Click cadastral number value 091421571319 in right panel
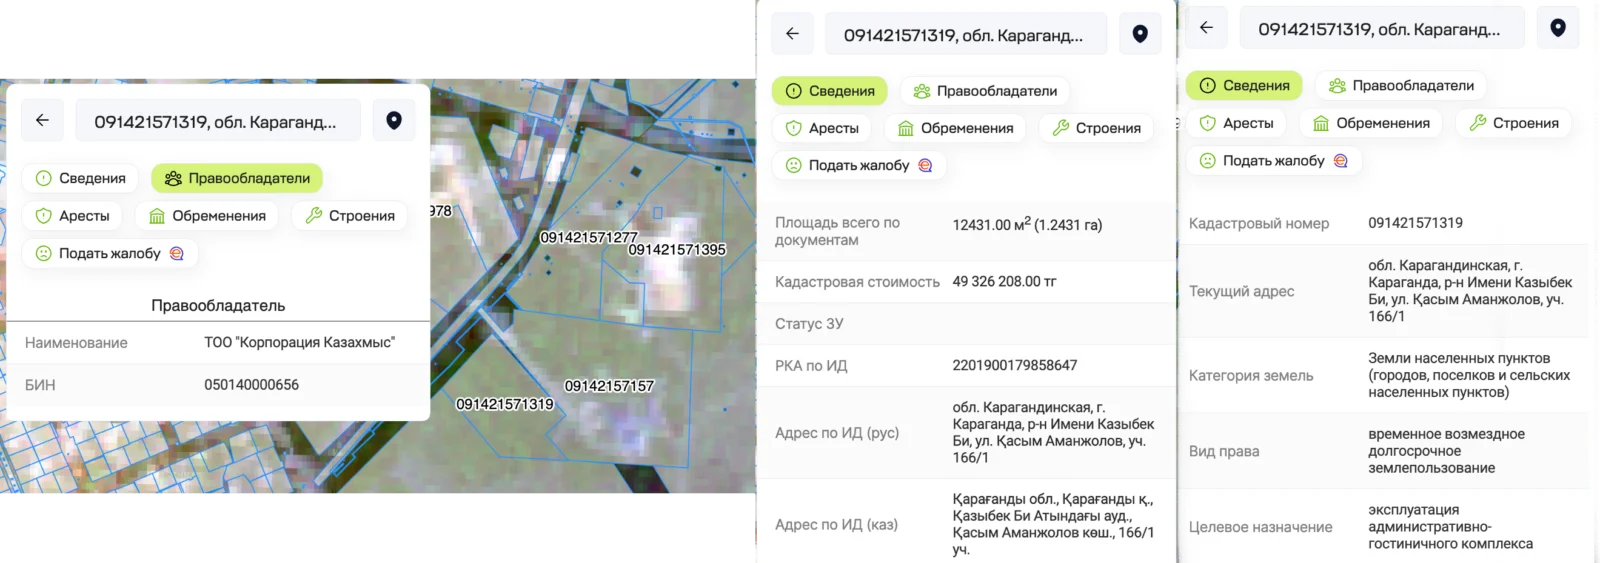 [x=1415, y=222]
